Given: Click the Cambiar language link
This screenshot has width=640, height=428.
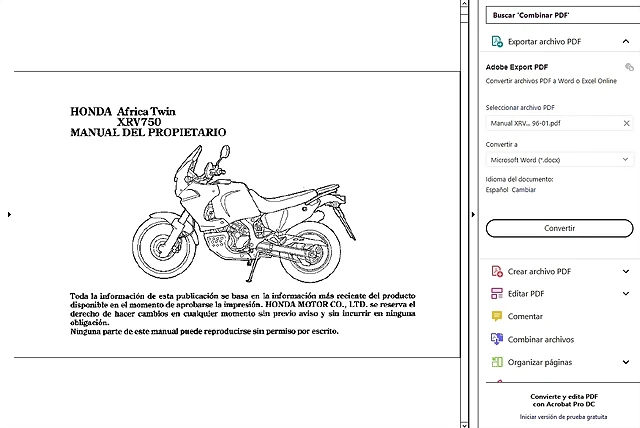Looking at the screenshot, I should tap(524, 190).
